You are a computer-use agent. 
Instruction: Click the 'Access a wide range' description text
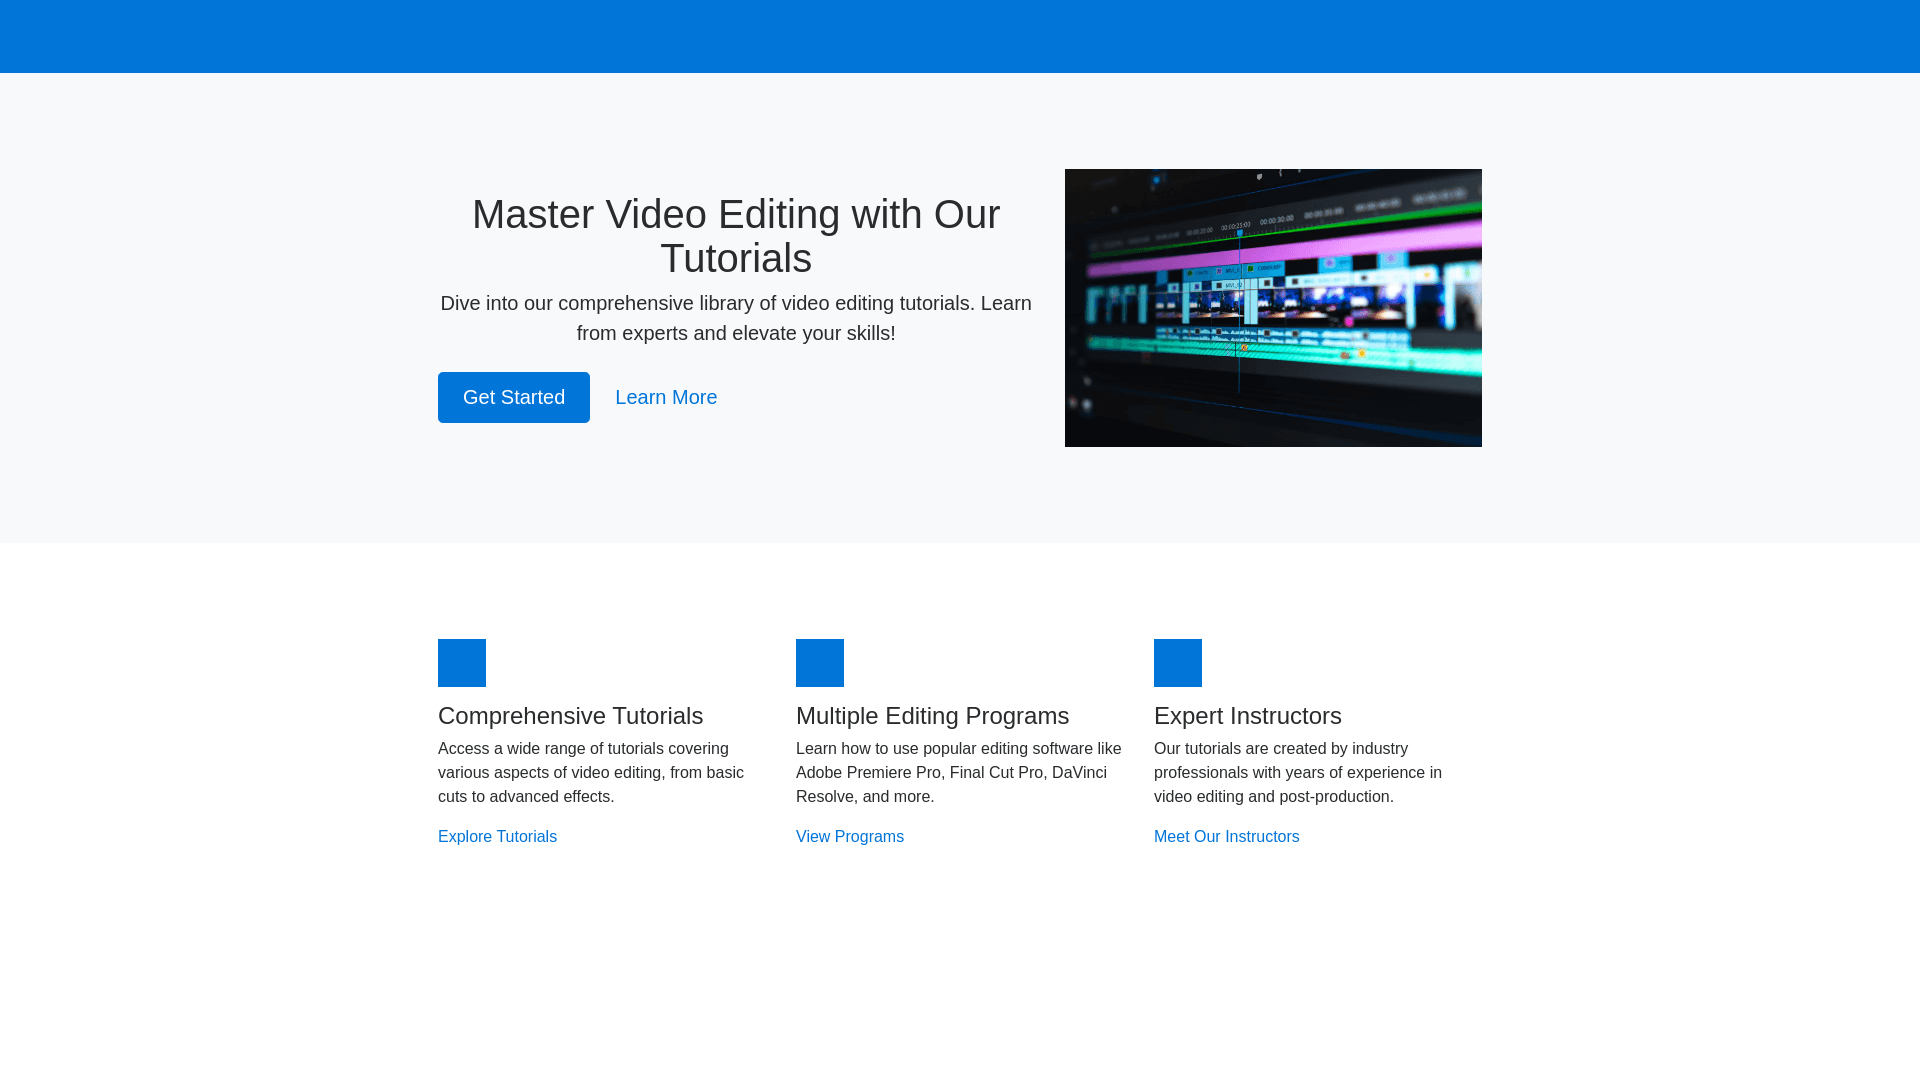[590, 773]
